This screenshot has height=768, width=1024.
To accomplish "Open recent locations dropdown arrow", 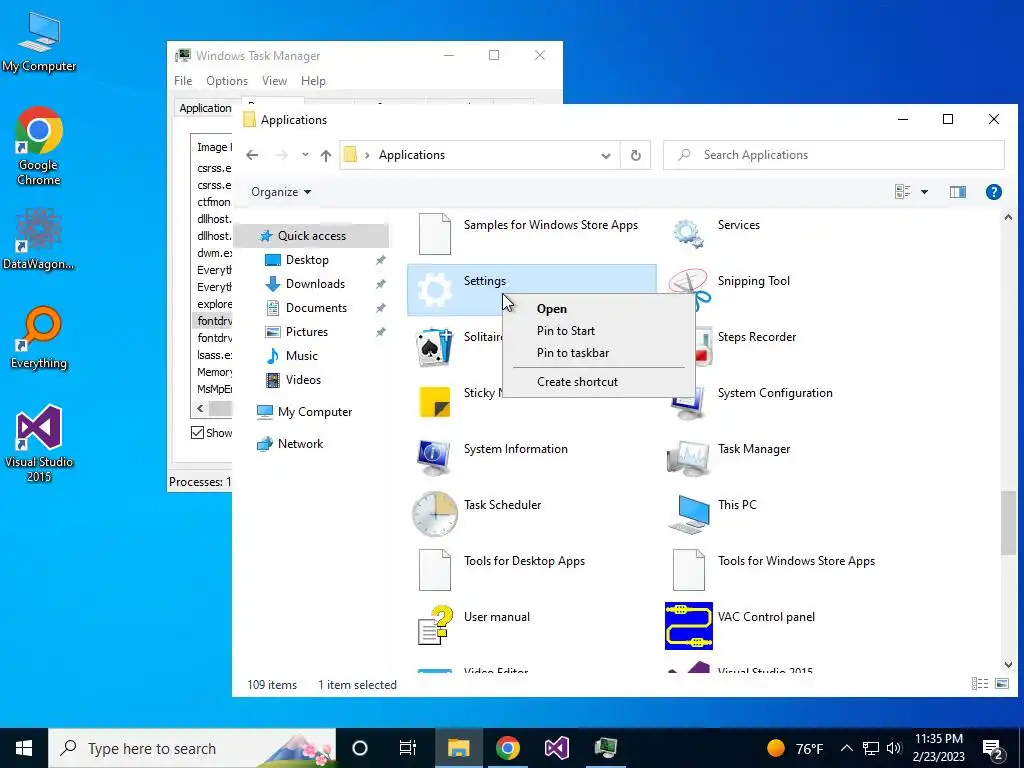I will click(305, 155).
